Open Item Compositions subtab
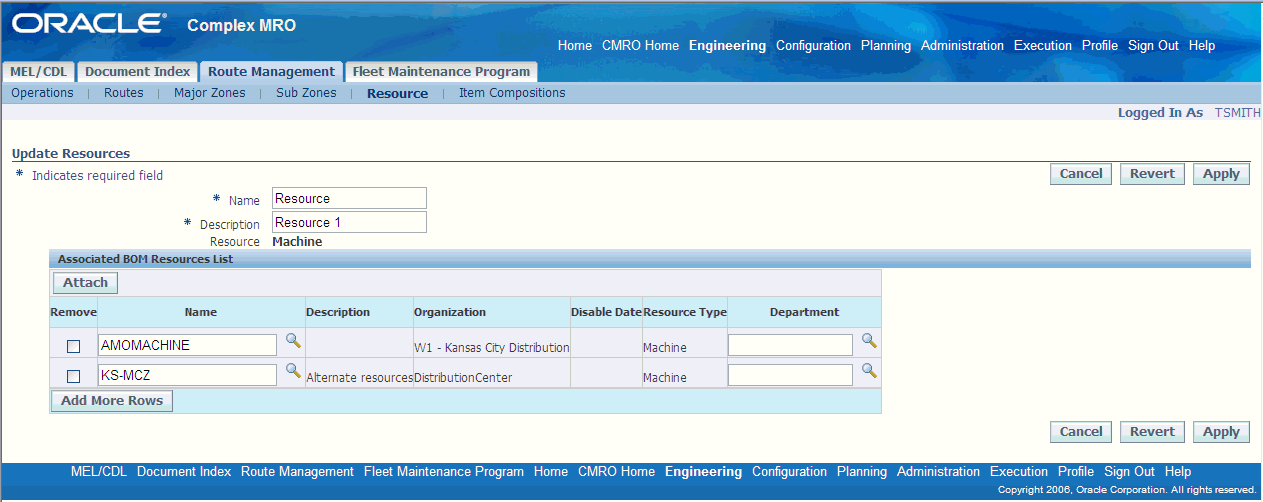The width and height of the screenshot is (1263, 502). (x=512, y=93)
